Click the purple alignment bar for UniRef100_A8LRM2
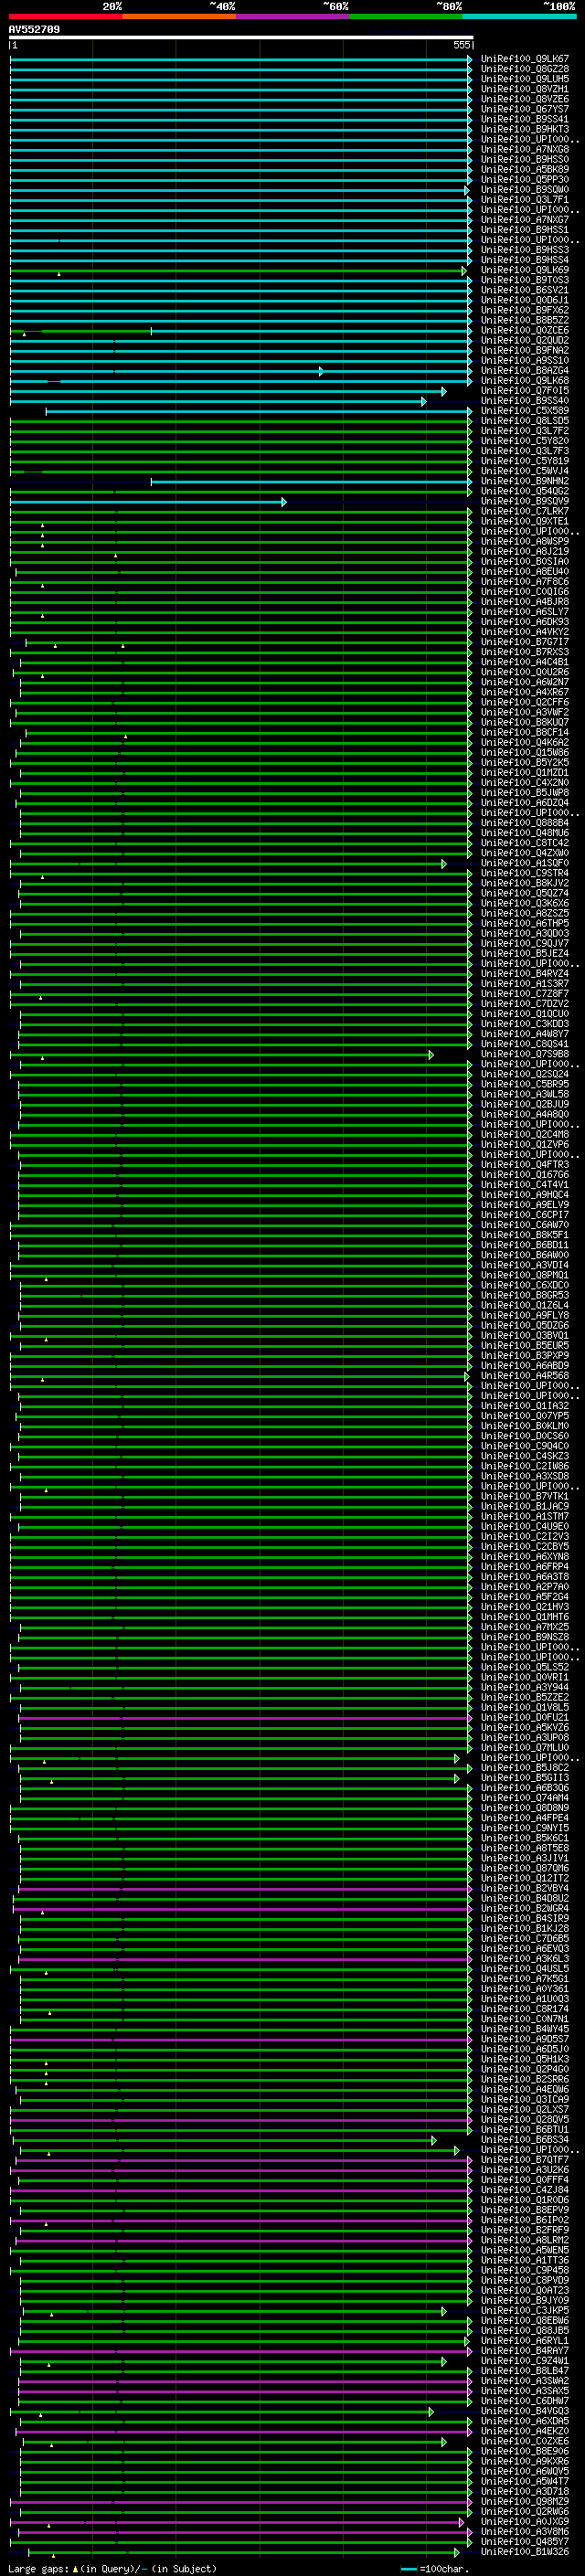The width and height of the screenshot is (585, 2576). 244,2240
